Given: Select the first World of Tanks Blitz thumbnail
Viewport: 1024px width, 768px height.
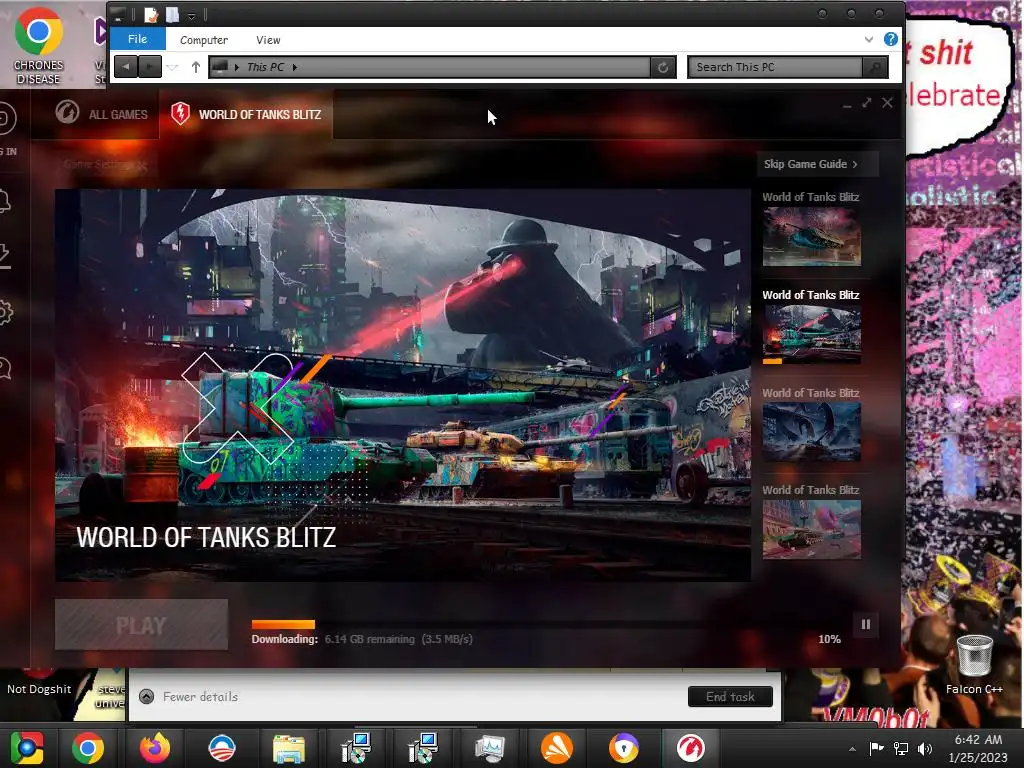Looking at the screenshot, I should [x=811, y=236].
